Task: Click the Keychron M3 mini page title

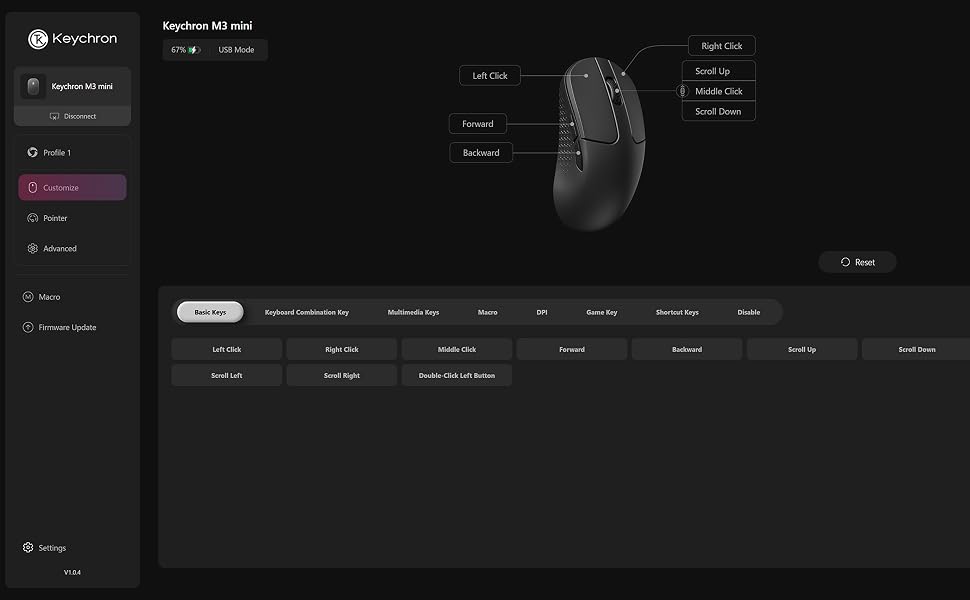Action: pos(207,26)
